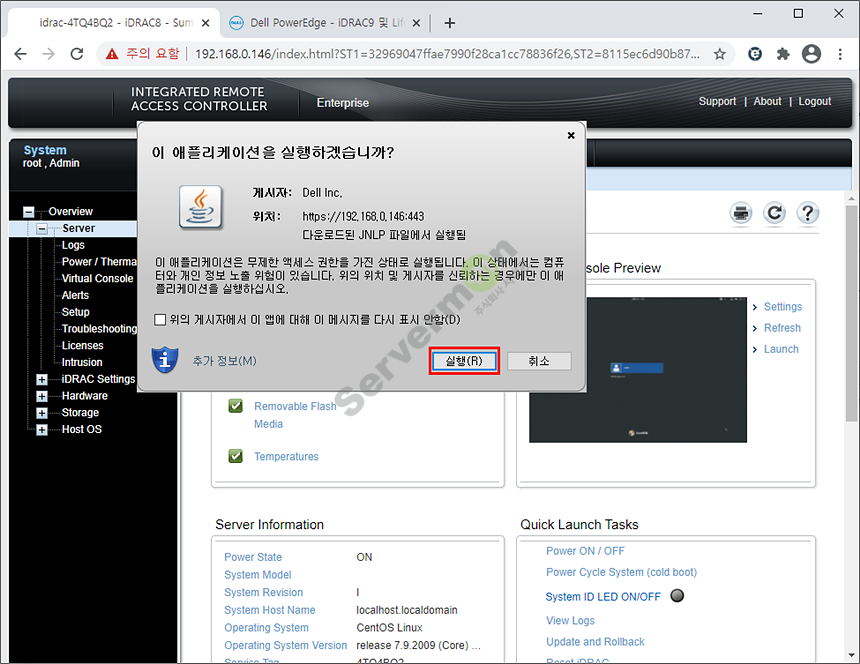Click the virtual console preview thumbnail
The height and width of the screenshot is (664, 860).
(x=637, y=370)
